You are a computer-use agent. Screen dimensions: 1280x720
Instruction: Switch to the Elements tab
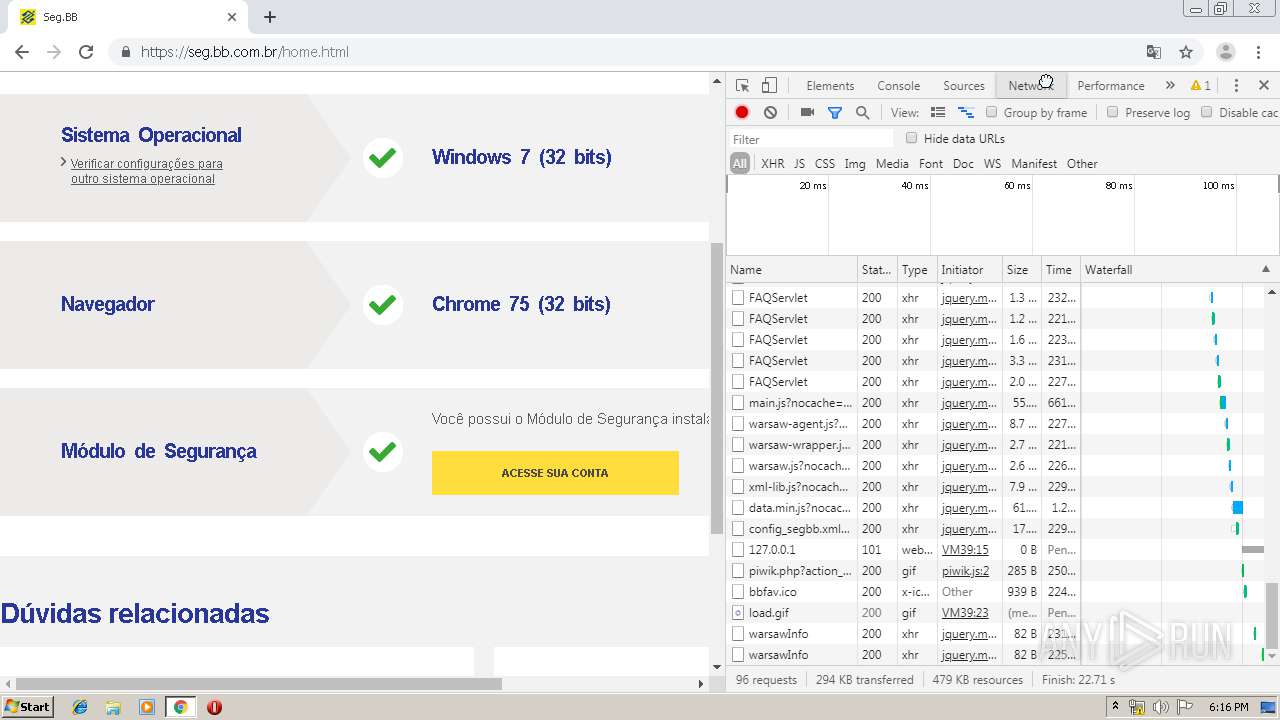tap(830, 86)
